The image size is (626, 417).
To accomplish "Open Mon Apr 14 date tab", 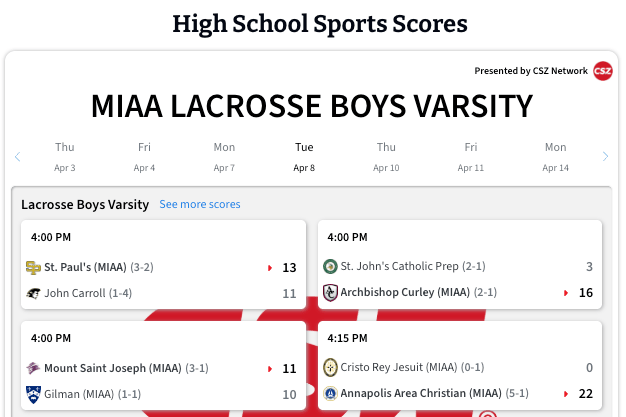I will click(555, 157).
